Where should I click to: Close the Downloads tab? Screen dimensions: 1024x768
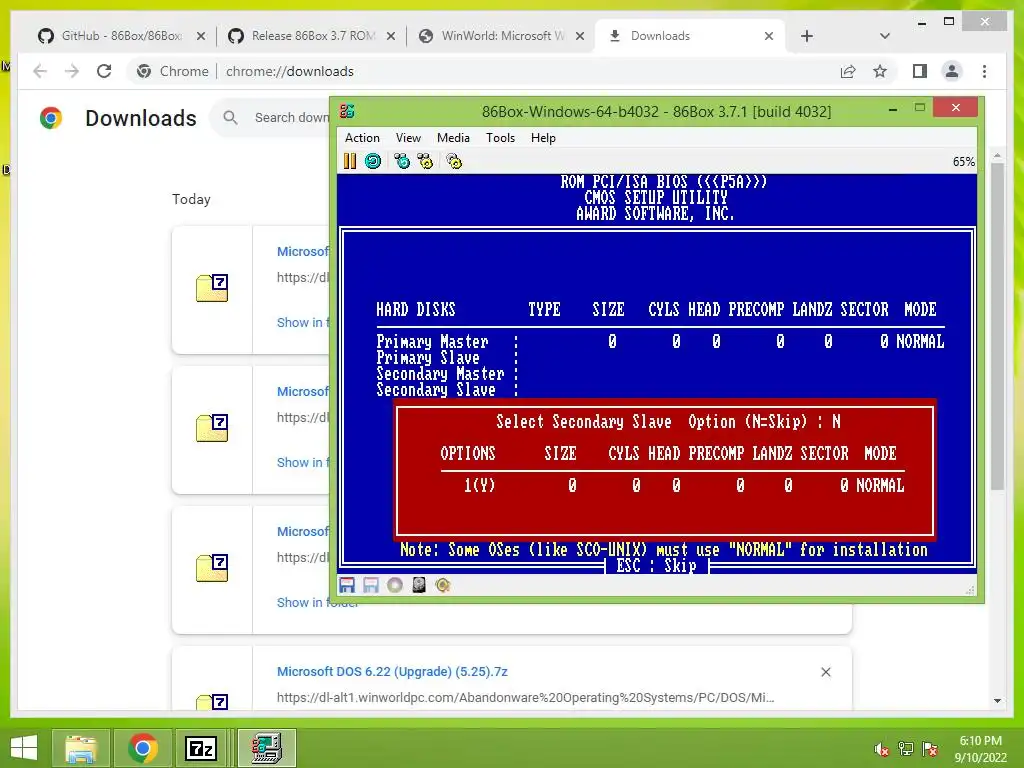[769, 36]
